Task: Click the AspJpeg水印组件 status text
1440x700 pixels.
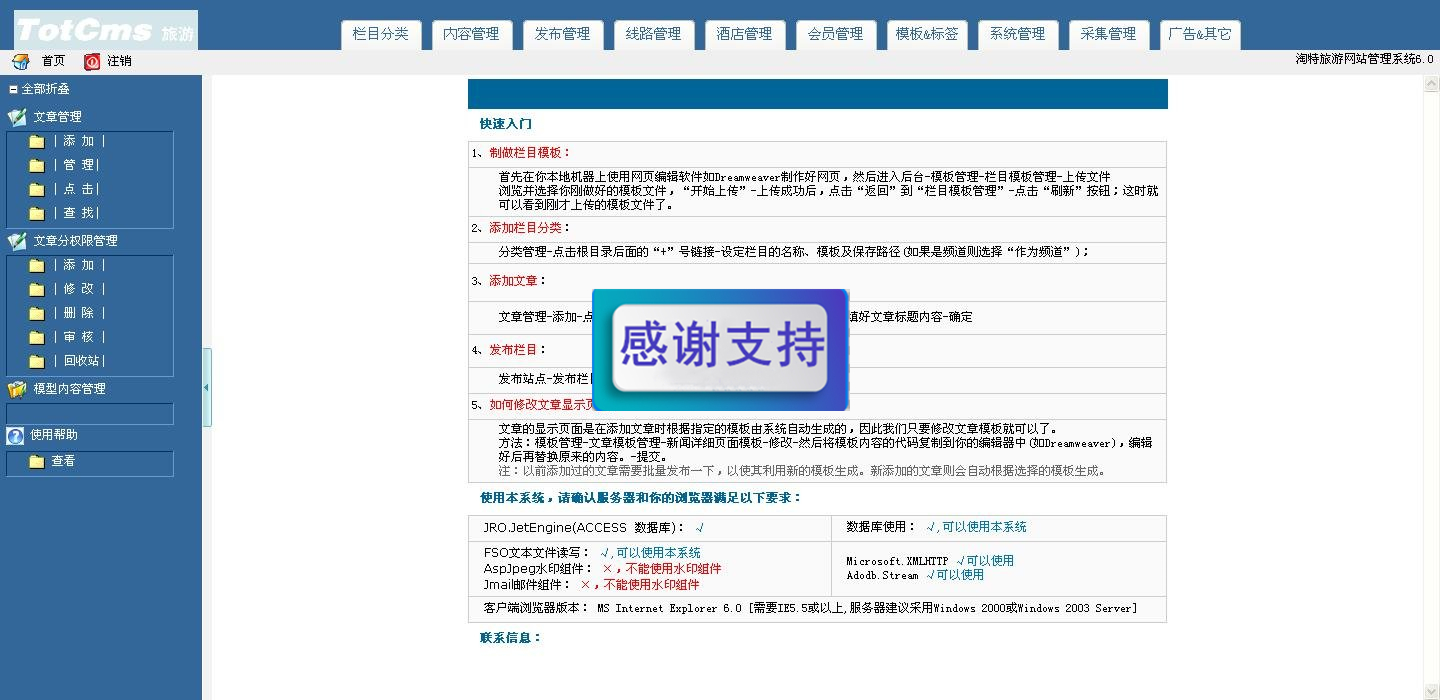Action: [602, 569]
